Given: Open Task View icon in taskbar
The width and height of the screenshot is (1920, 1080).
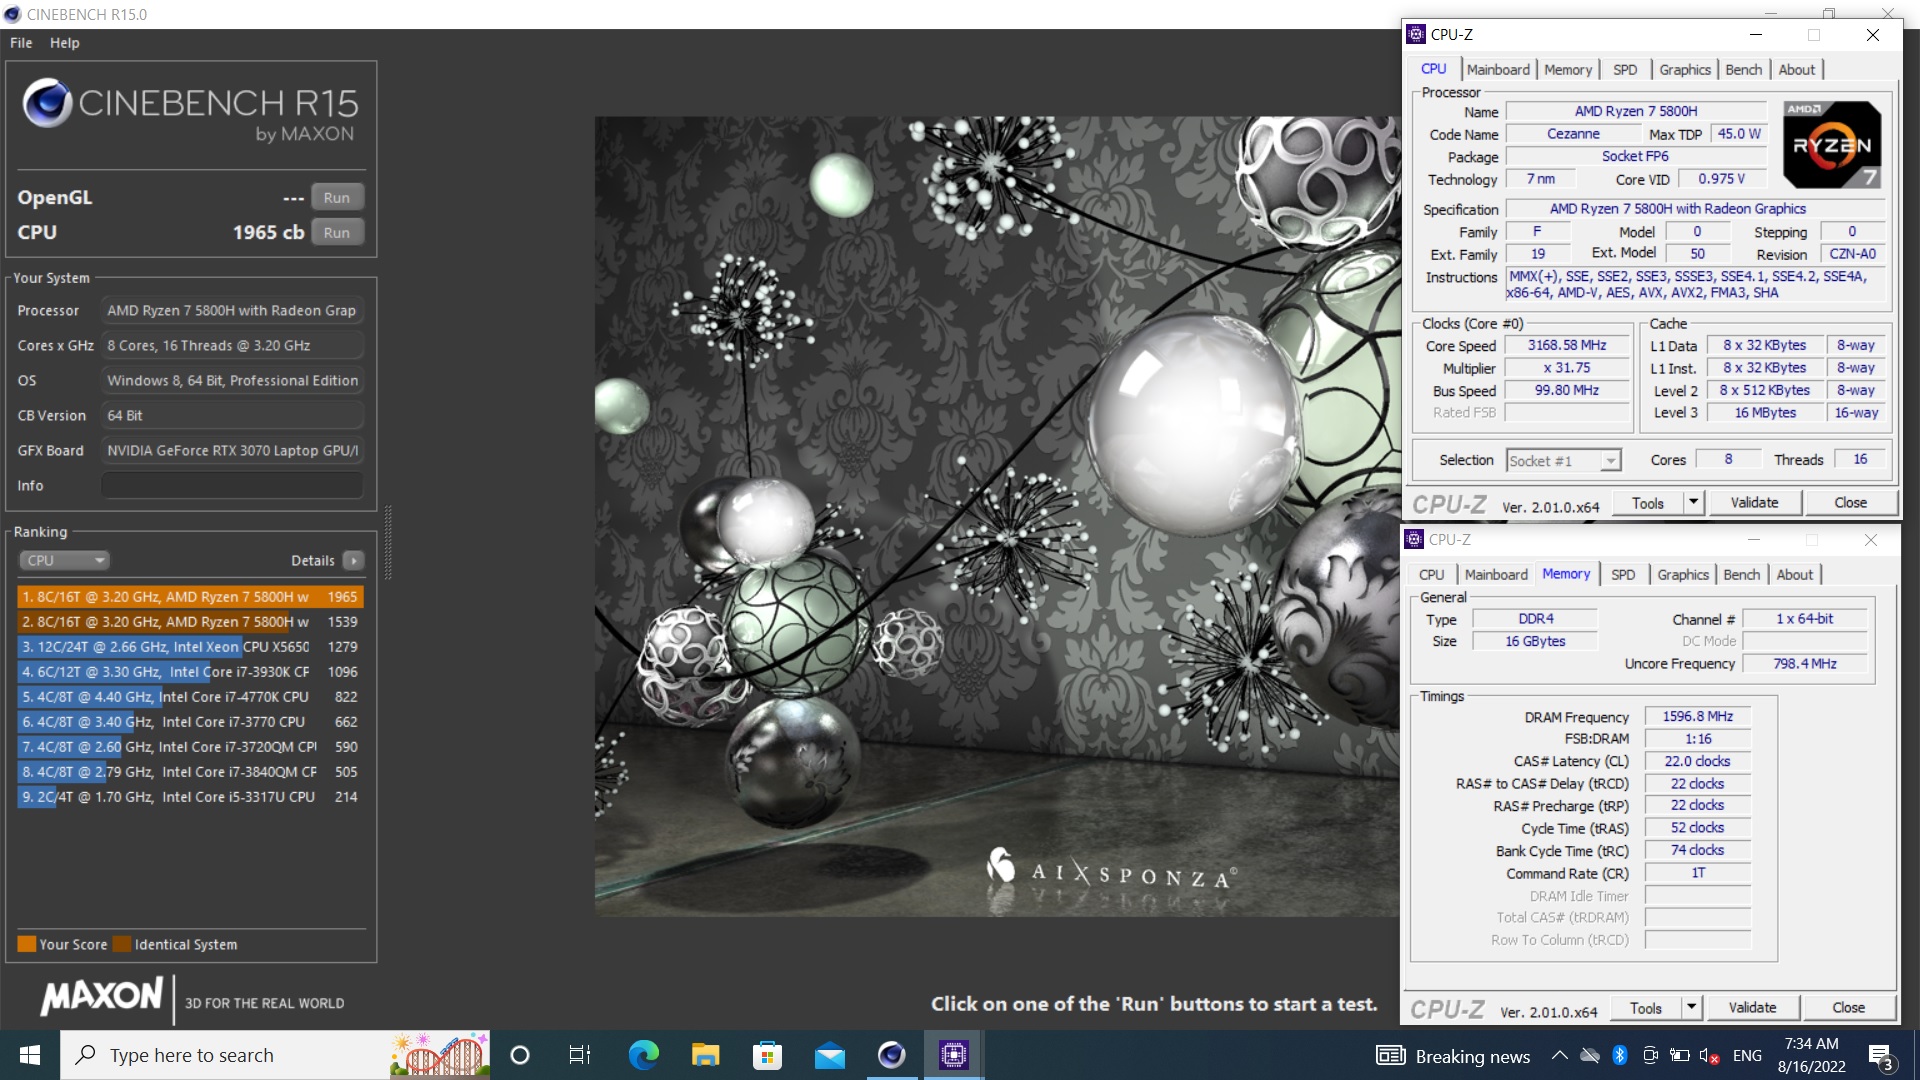Looking at the screenshot, I should [580, 1055].
